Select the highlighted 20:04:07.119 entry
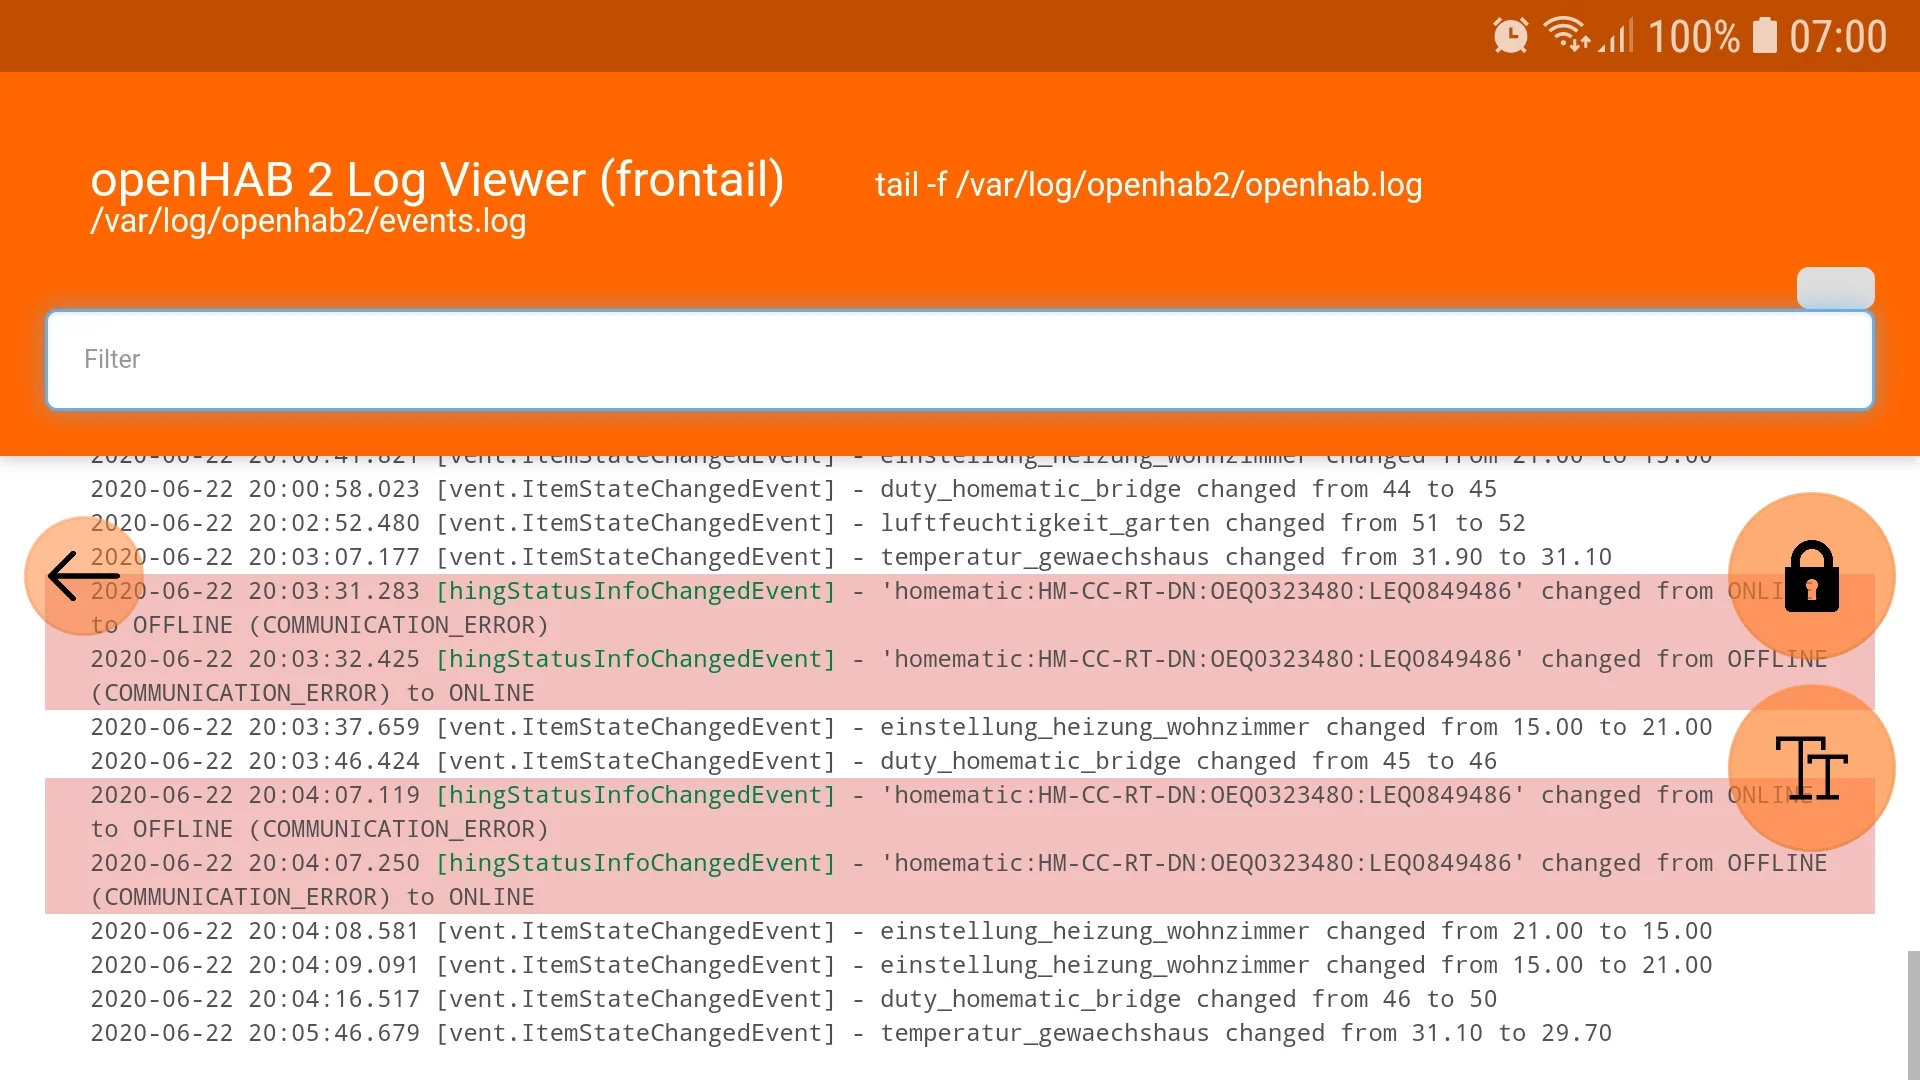This screenshot has height=1080, width=1920. tap(960, 812)
